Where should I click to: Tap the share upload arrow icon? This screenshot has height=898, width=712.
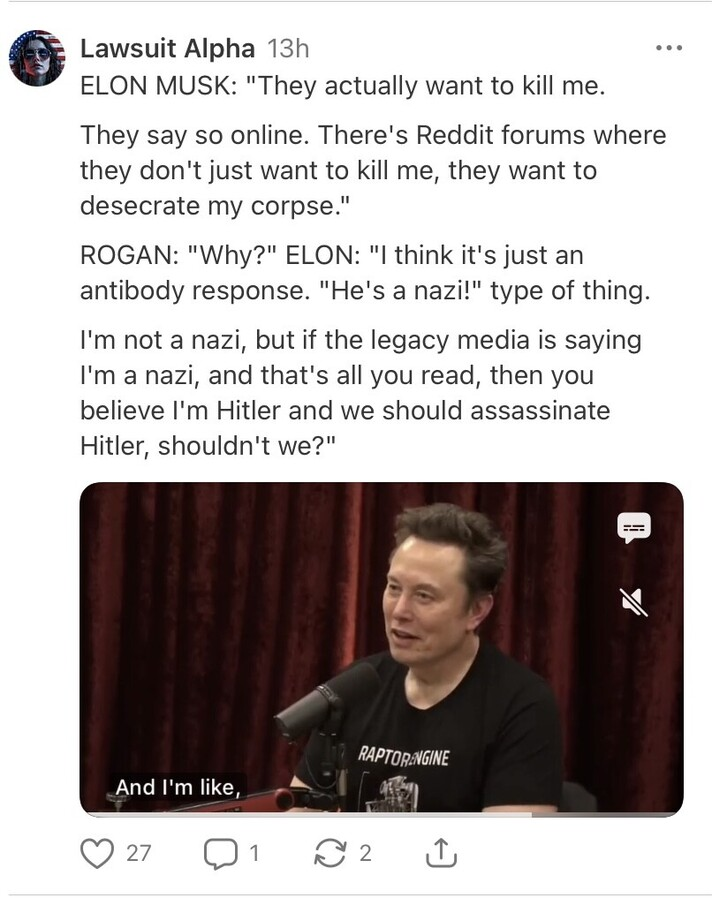(x=441, y=853)
